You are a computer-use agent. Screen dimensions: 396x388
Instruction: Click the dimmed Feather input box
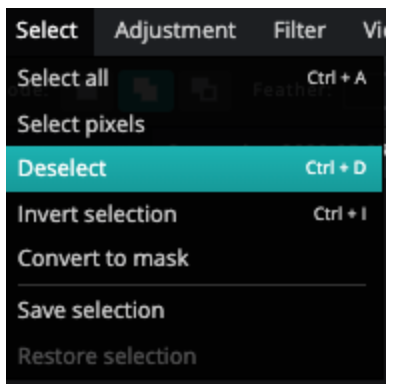point(364,90)
